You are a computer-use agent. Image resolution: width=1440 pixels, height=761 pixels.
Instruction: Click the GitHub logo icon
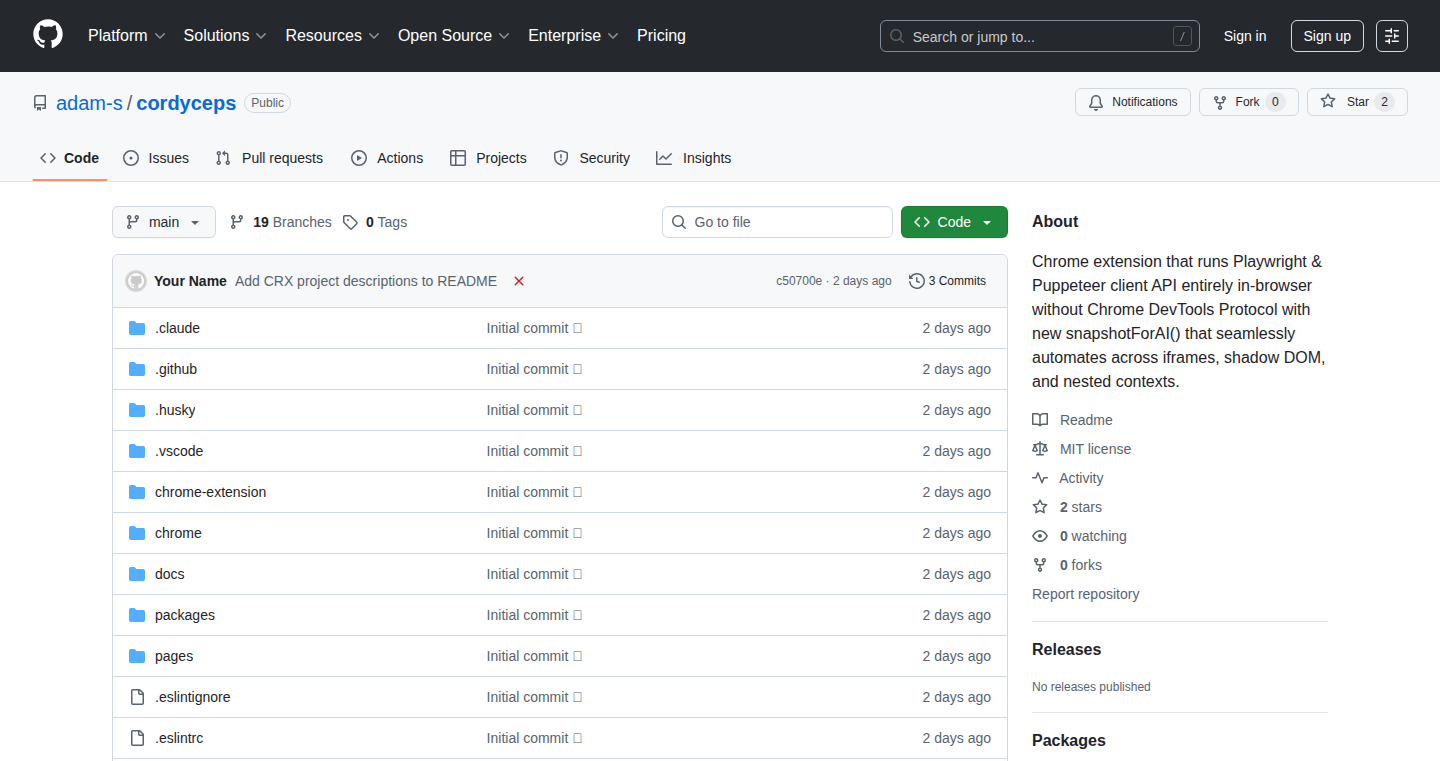48,35
